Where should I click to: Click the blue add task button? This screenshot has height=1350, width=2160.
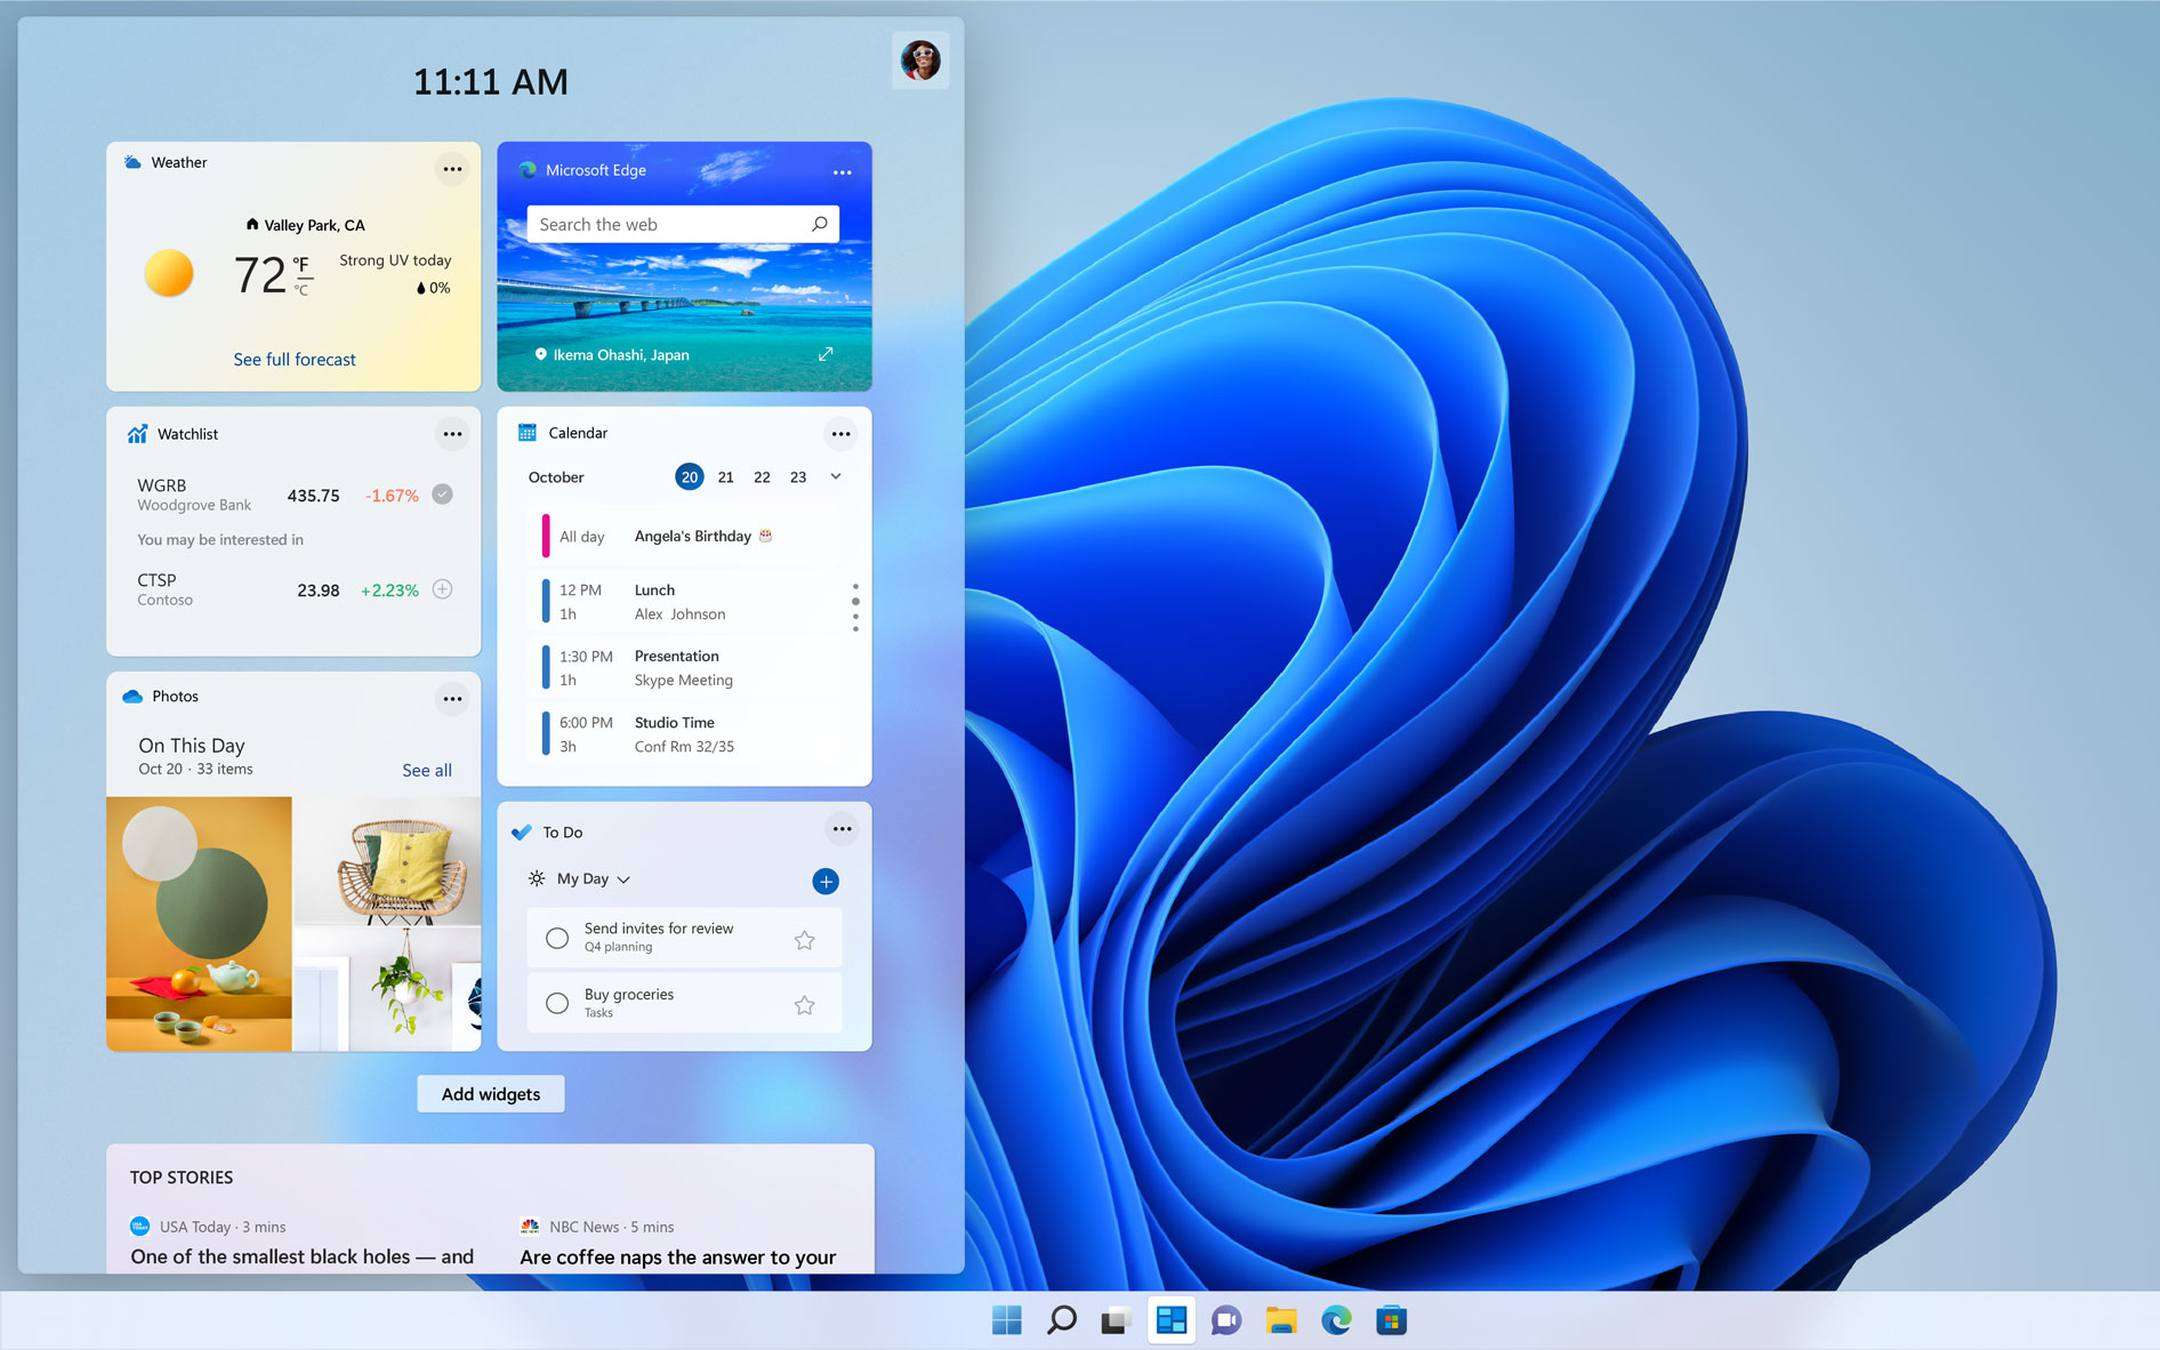coord(825,881)
